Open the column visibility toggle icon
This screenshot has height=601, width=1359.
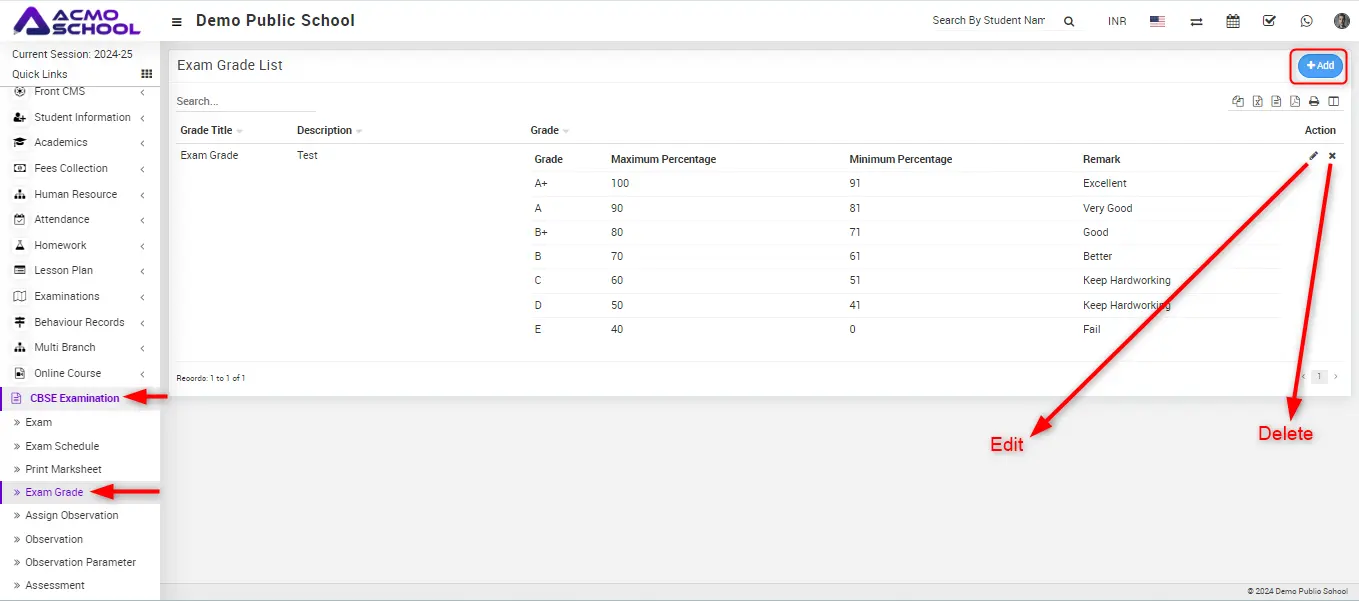point(1334,101)
